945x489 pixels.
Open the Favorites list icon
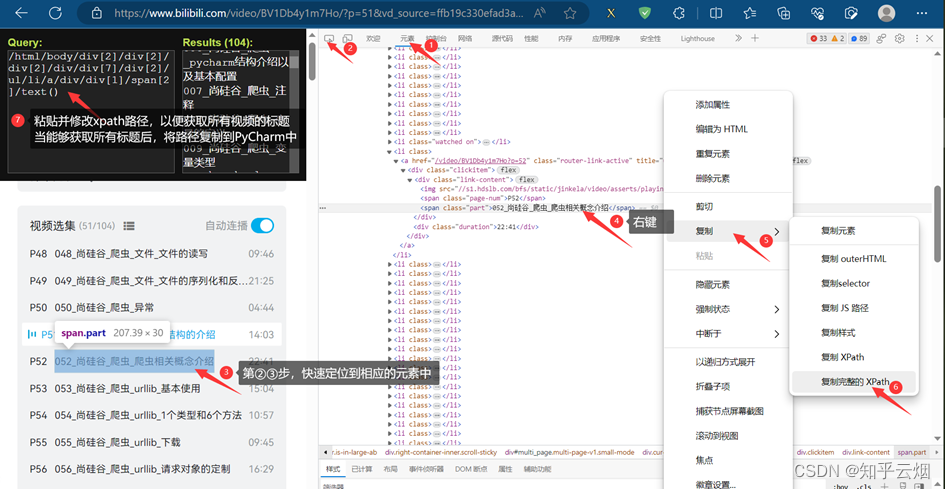pyautogui.click(x=749, y=13)
